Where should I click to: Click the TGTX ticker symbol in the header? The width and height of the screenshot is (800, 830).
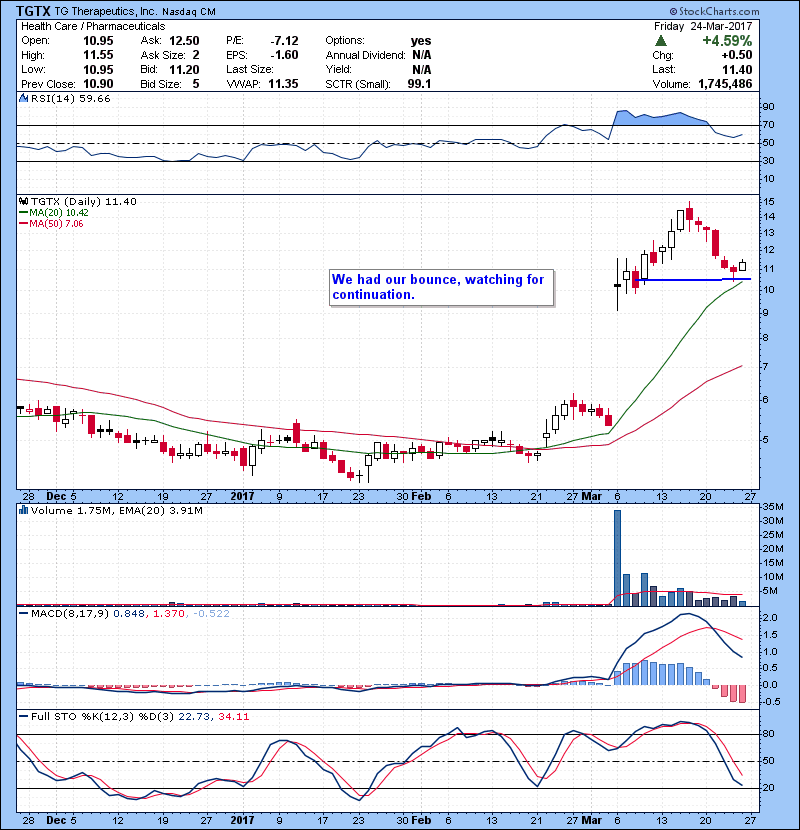pyautogui.click(x=33, y=11)
